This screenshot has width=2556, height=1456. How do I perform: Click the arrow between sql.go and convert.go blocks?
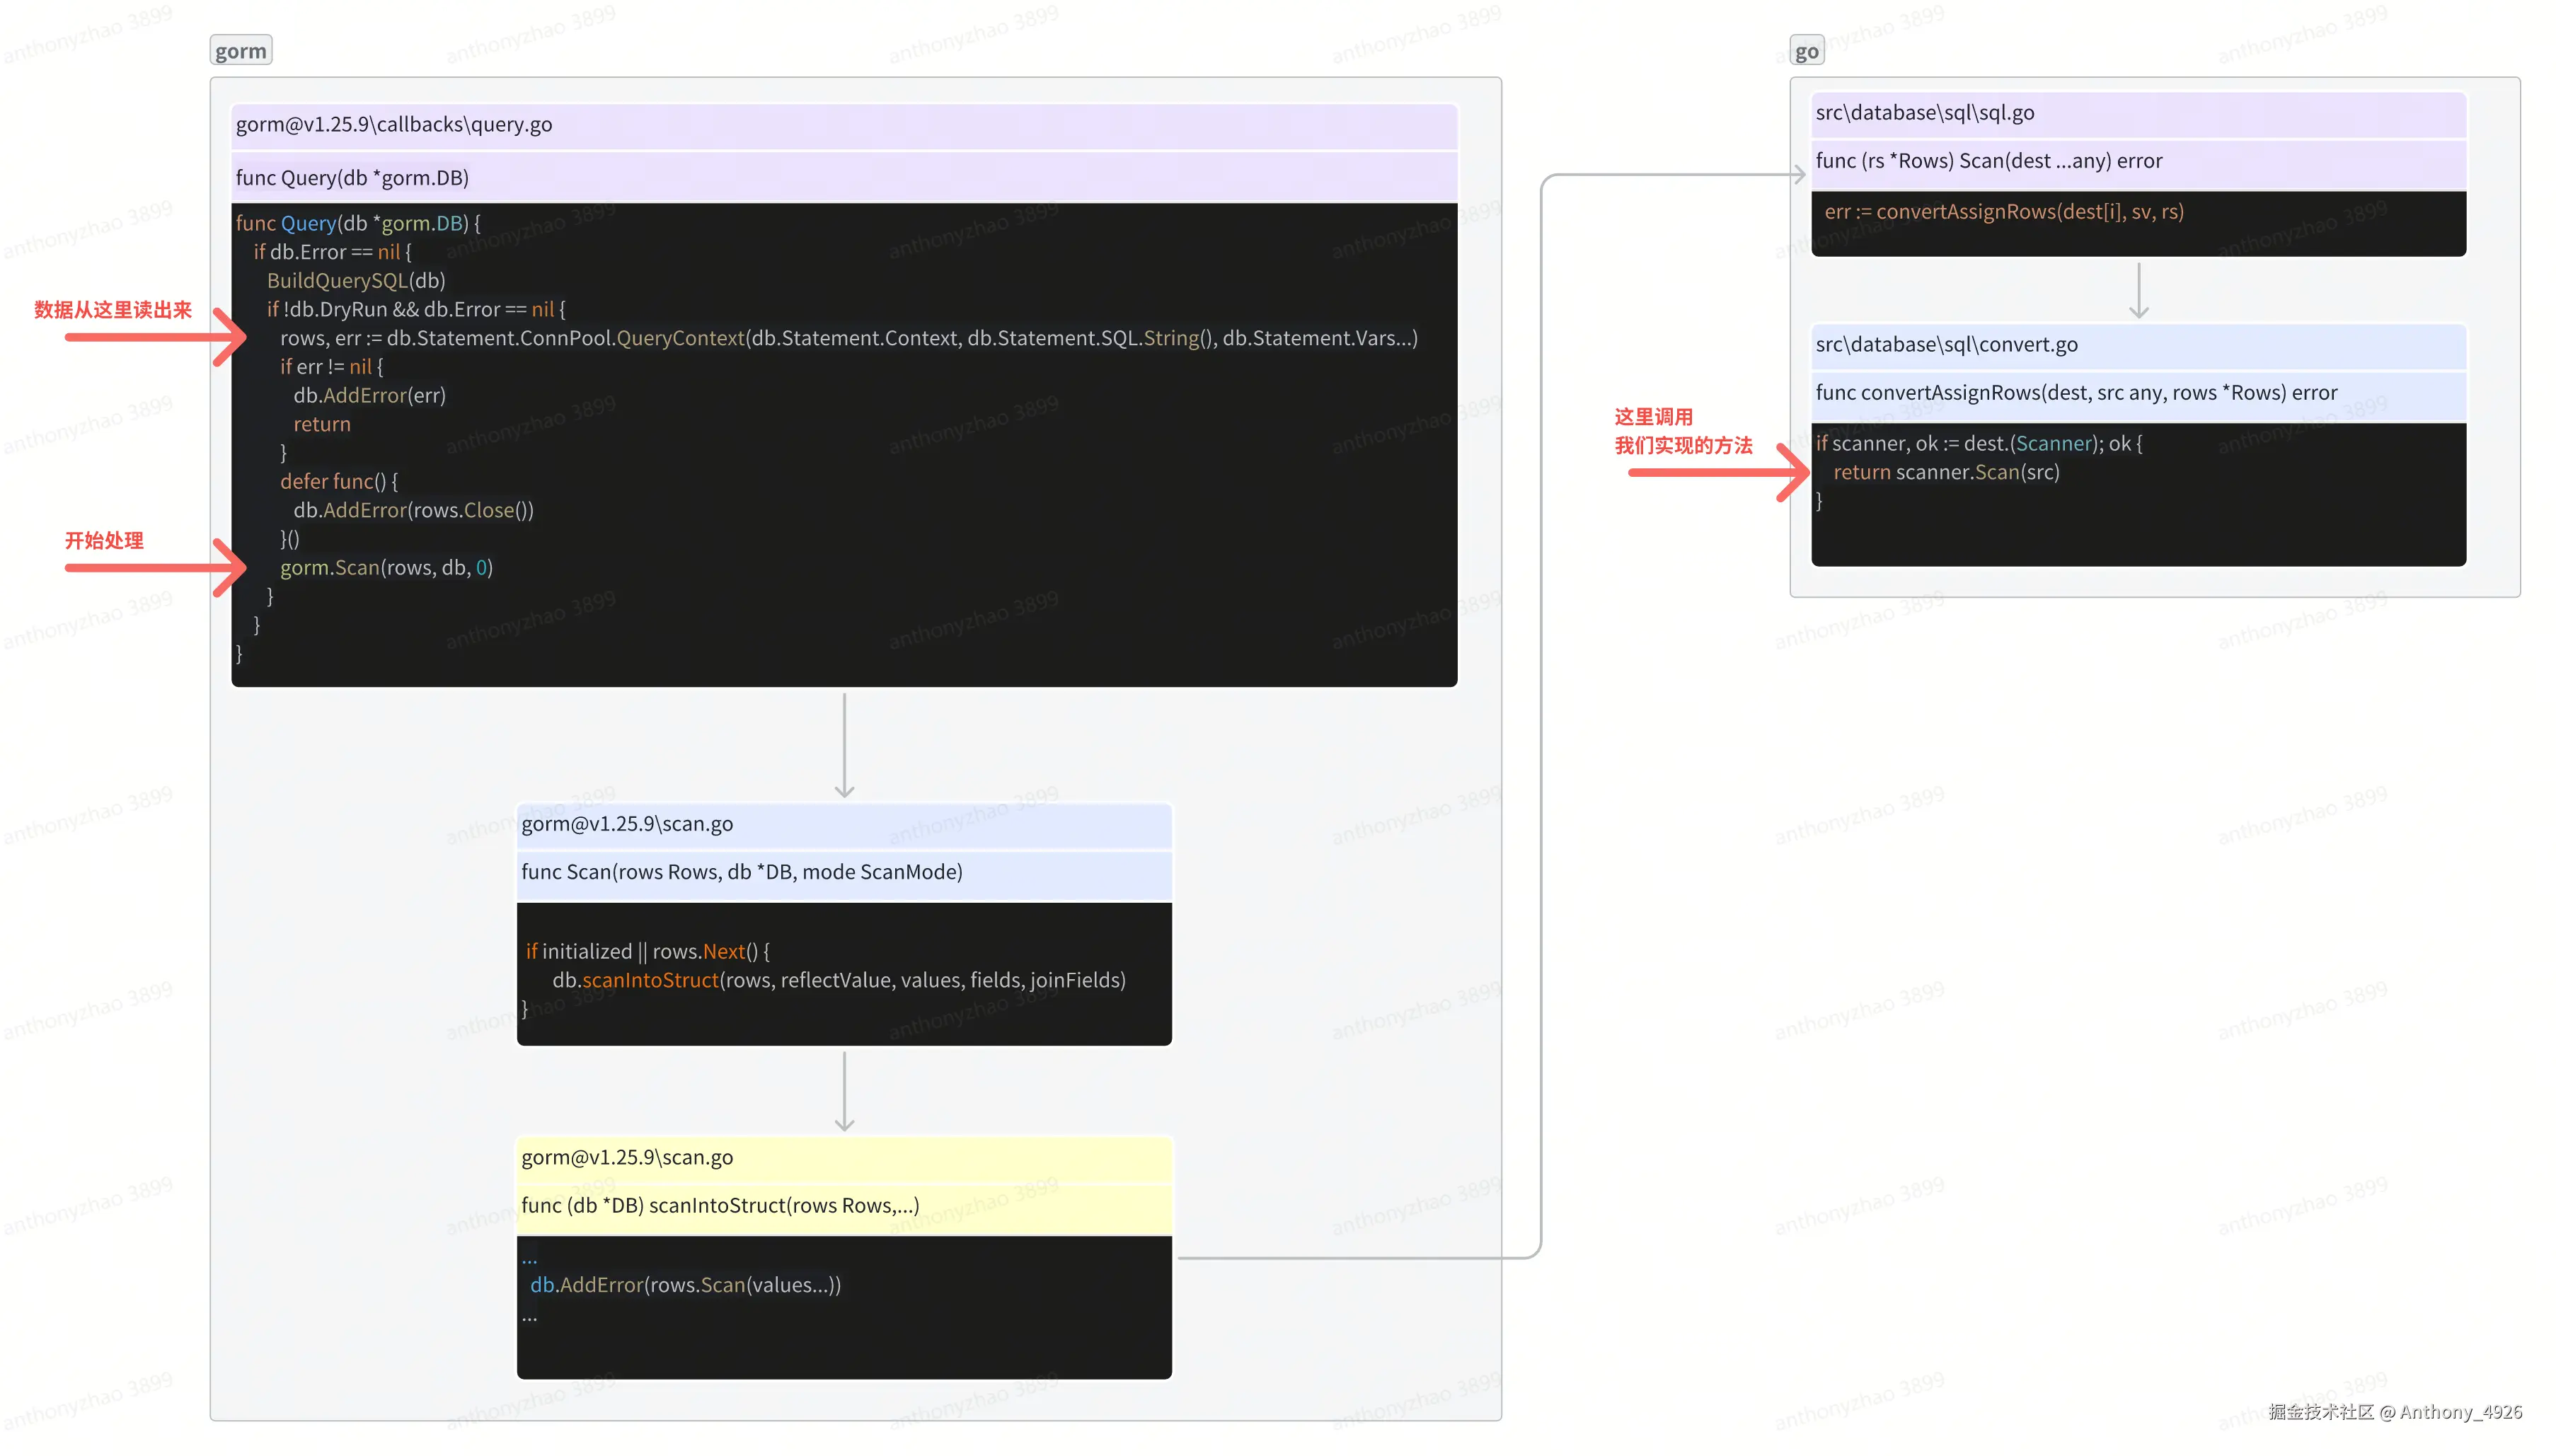pos(2138,290)
